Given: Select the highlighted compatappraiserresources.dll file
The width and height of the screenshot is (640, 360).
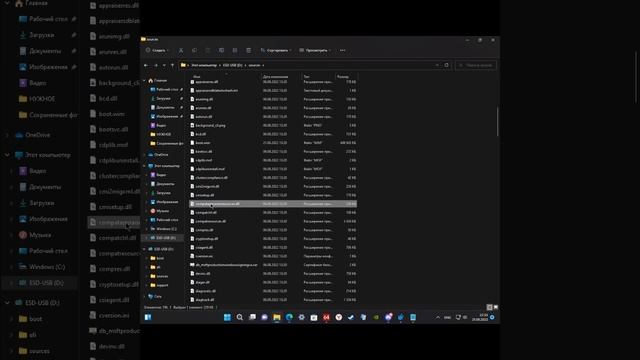Looking at the screenshot, I should pos(273,204).
